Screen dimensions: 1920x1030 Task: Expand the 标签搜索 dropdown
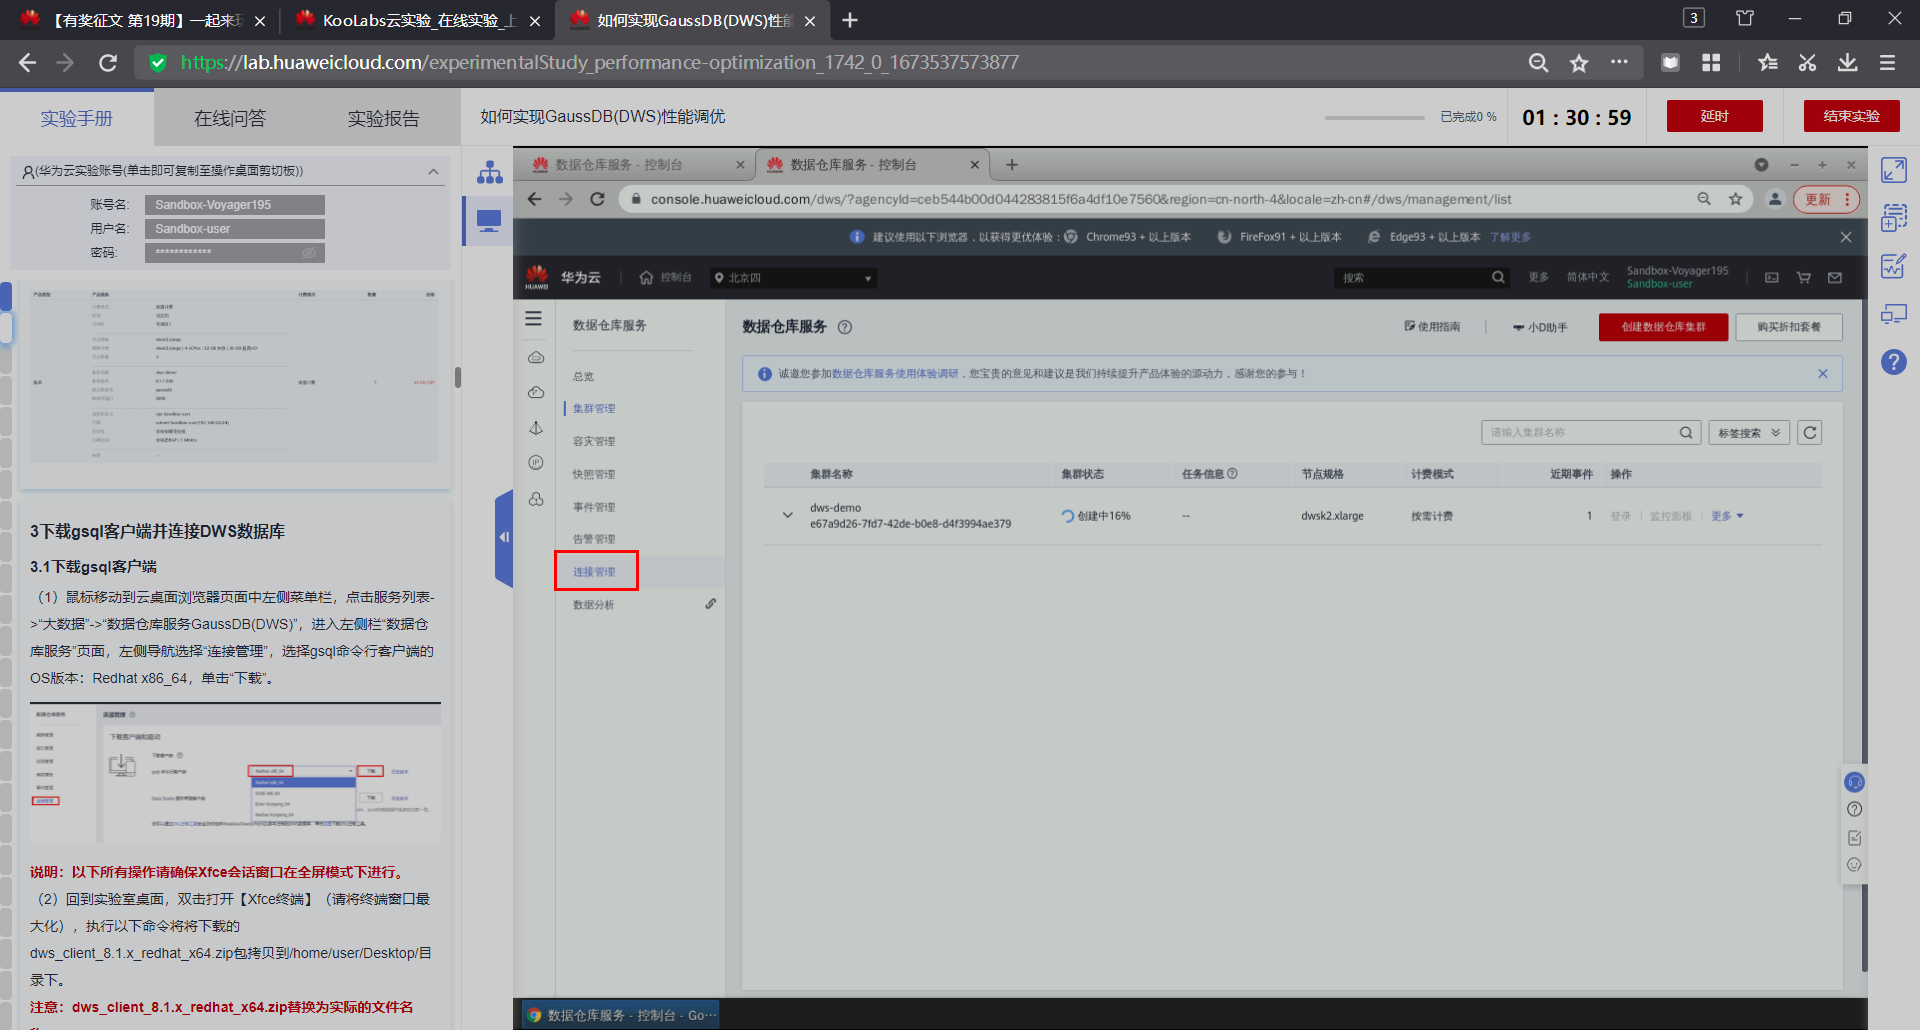pyautogui.click(x=1749, y=433)
